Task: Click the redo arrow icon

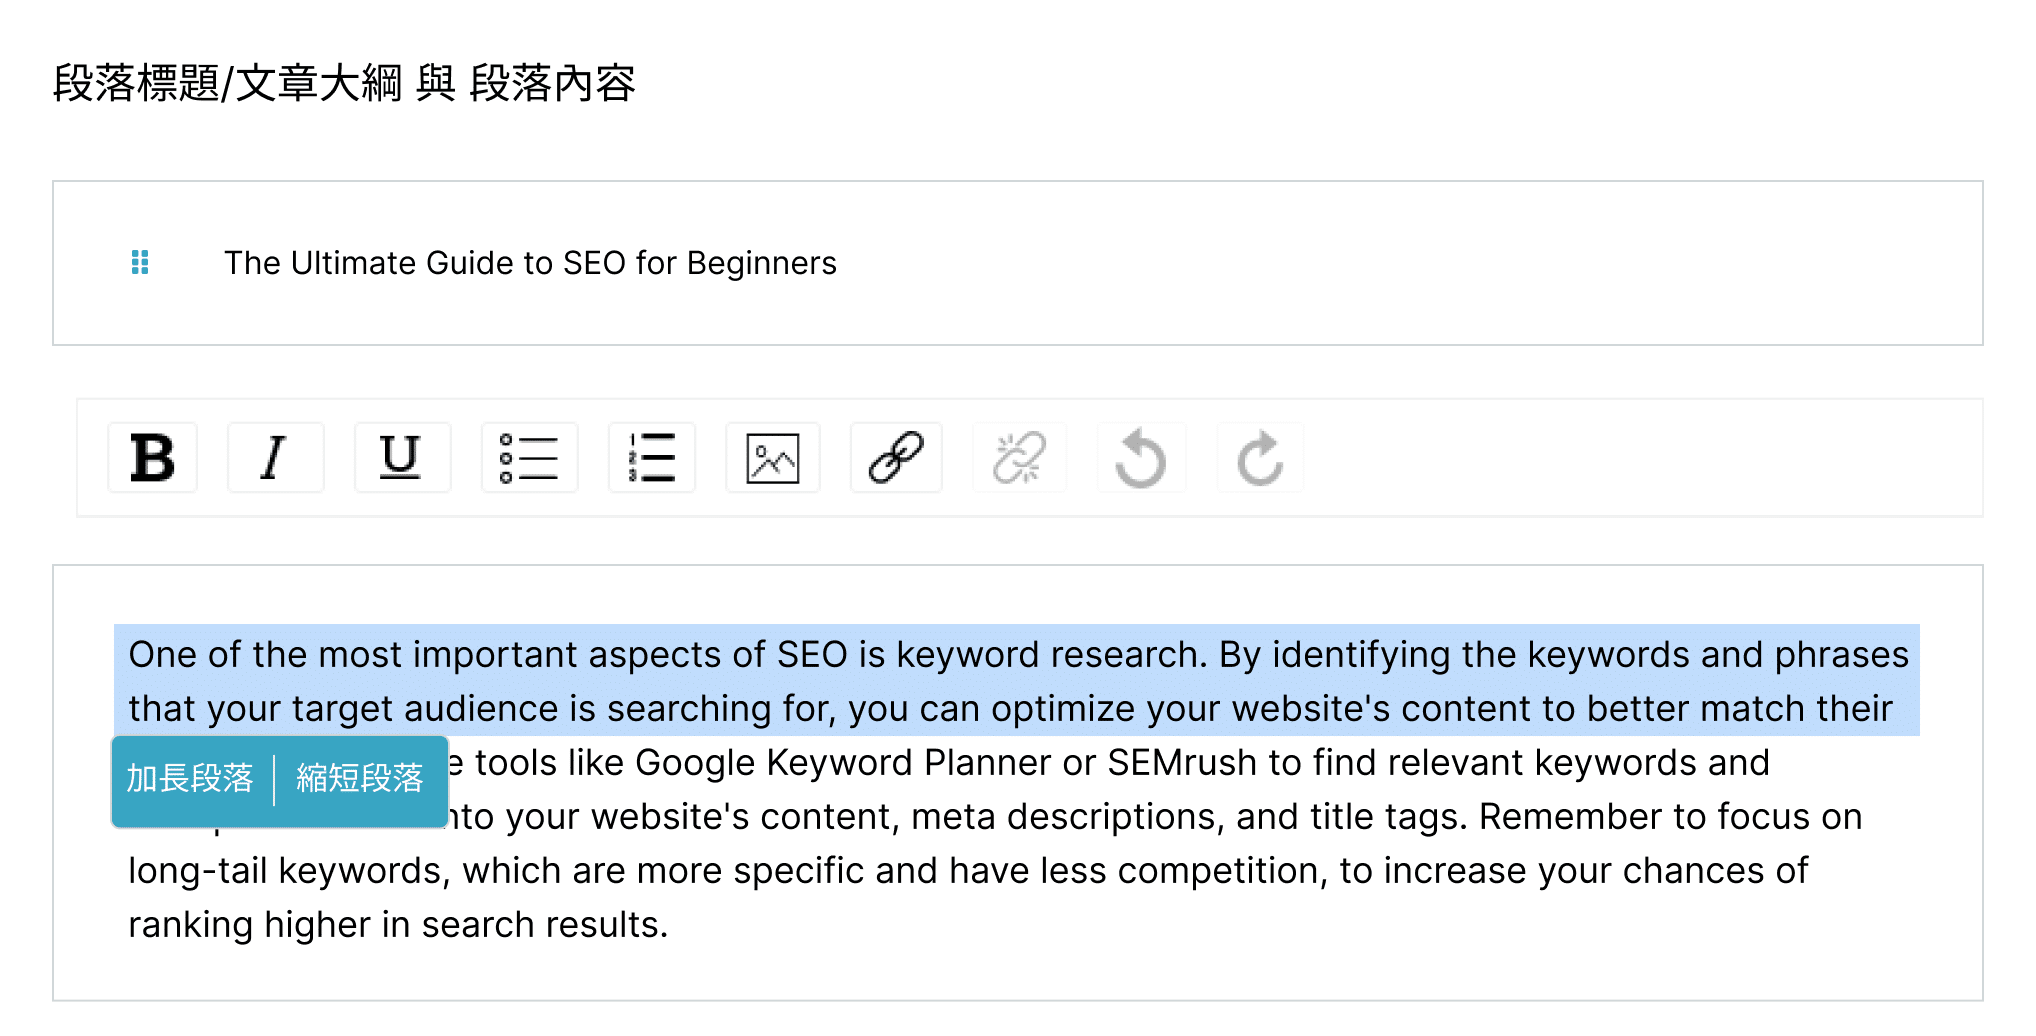Action: pos(1260,458)
